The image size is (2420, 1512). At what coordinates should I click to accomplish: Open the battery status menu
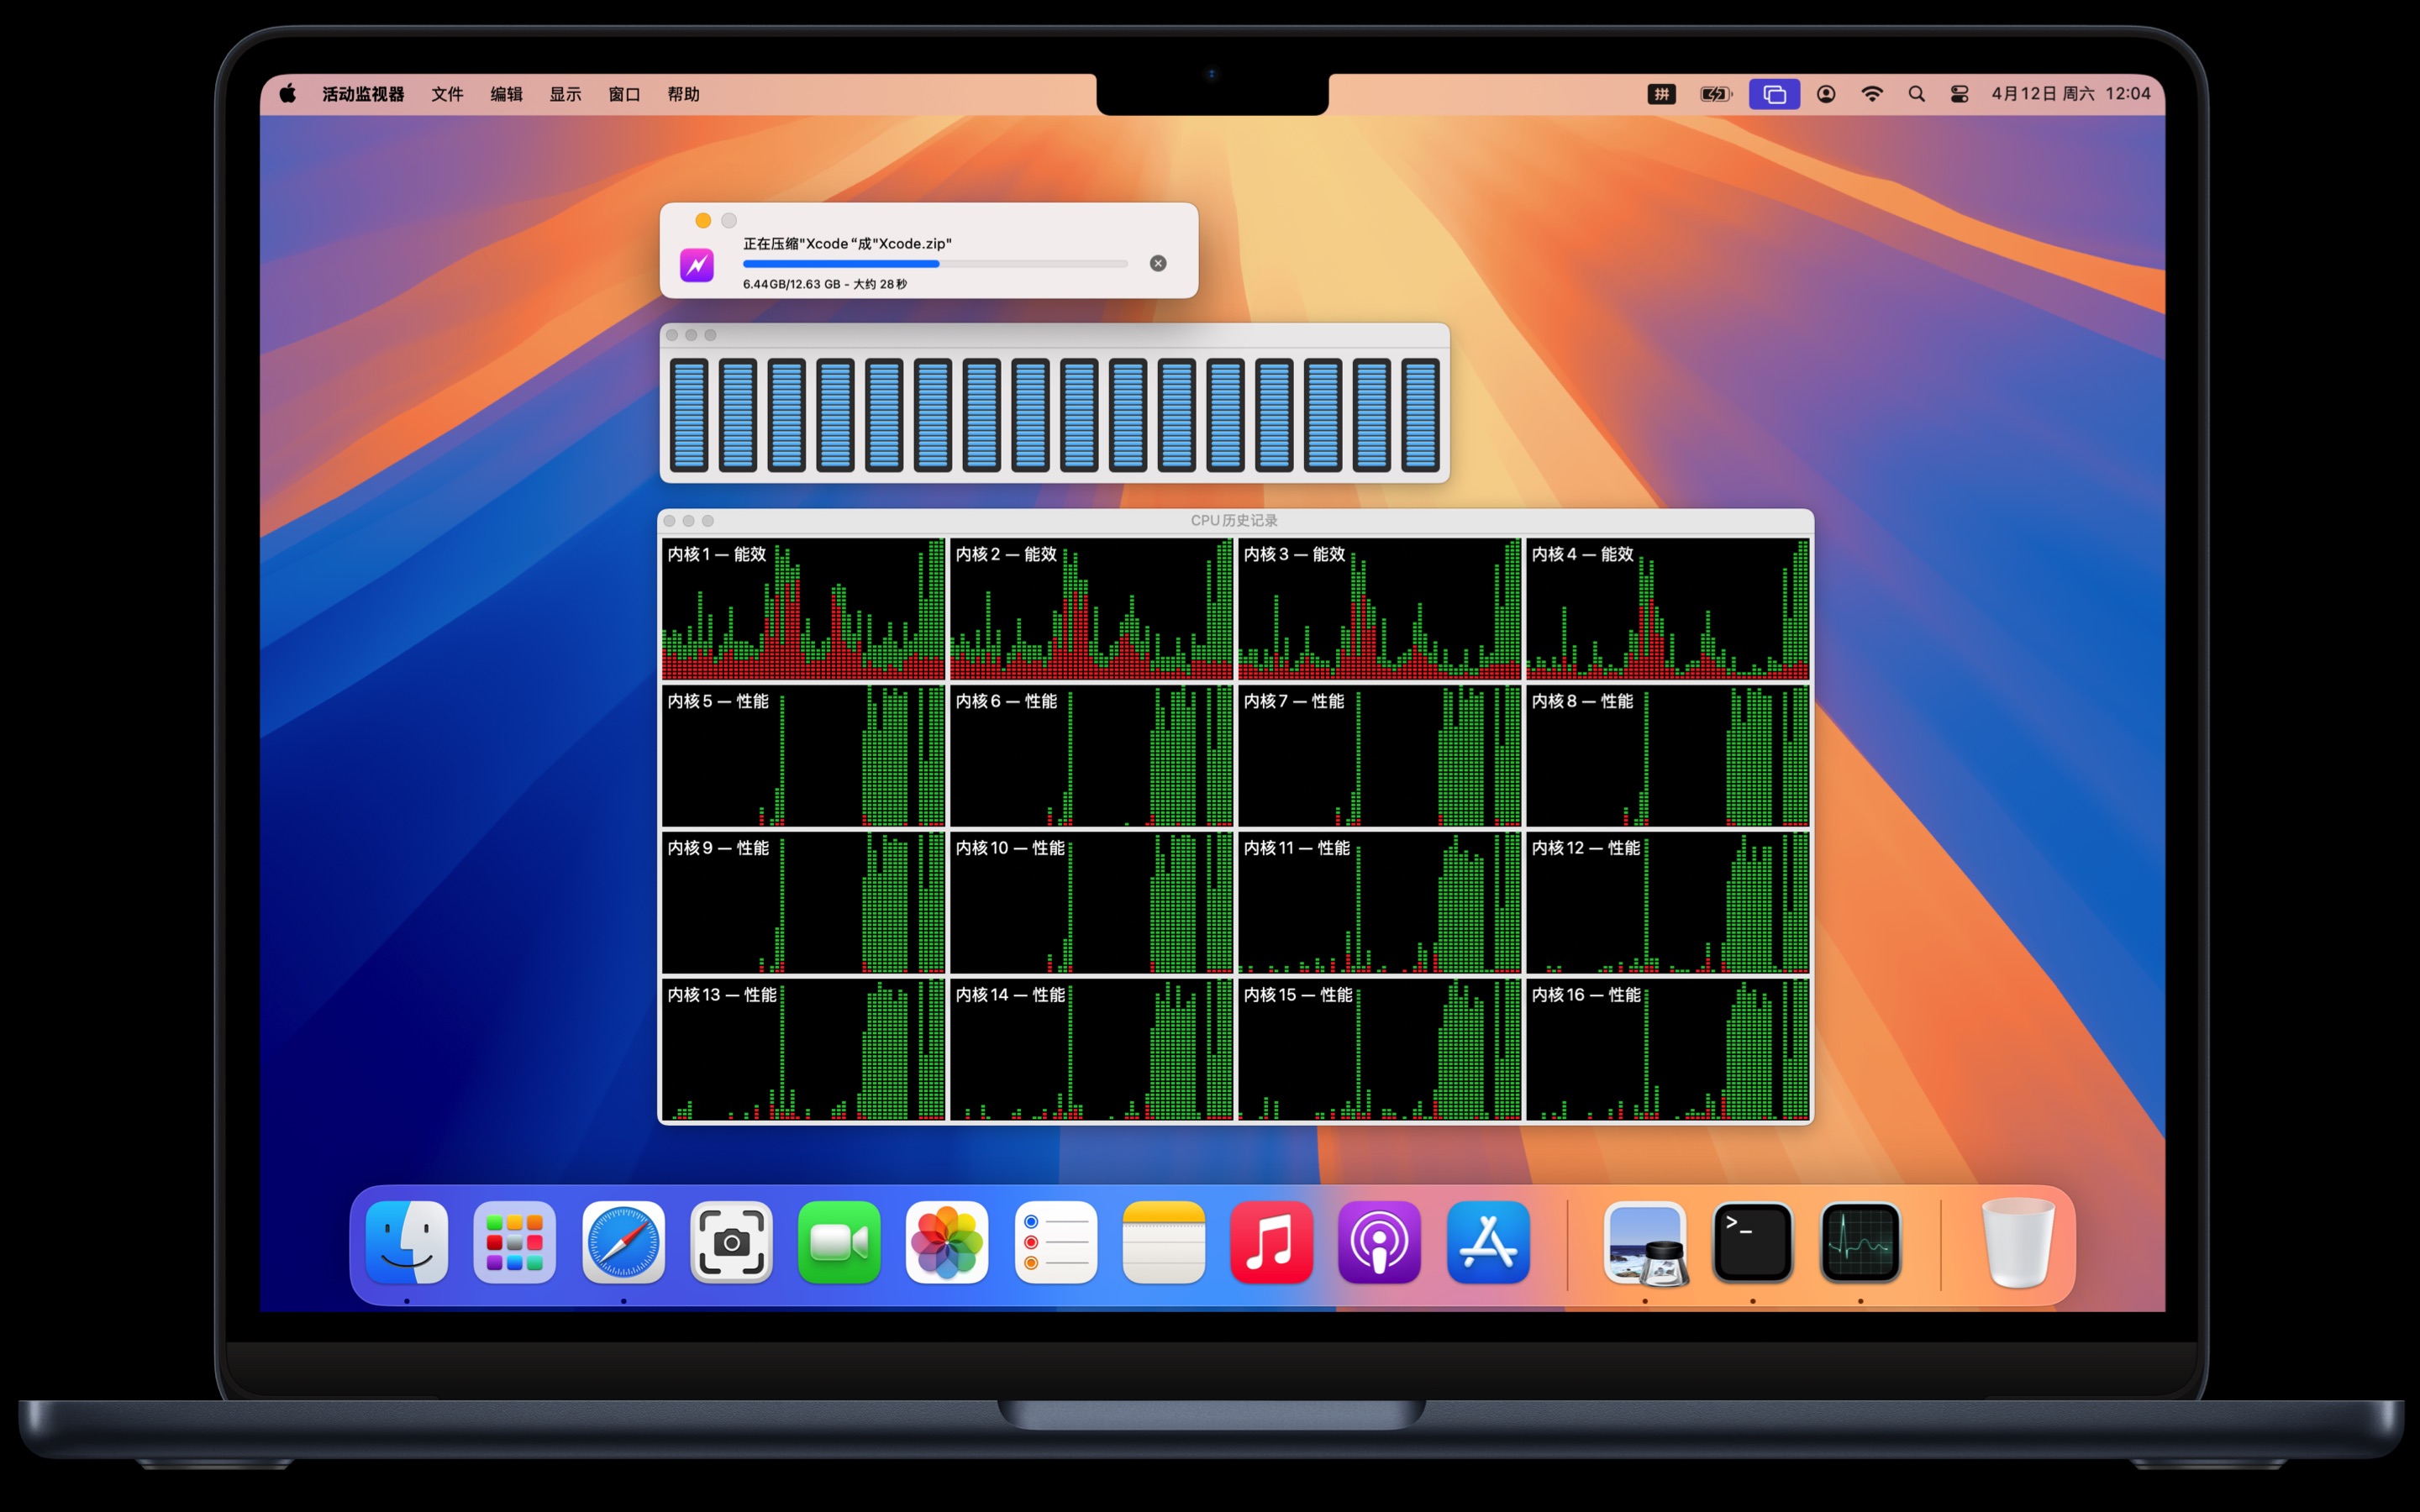pos(1716,94)
